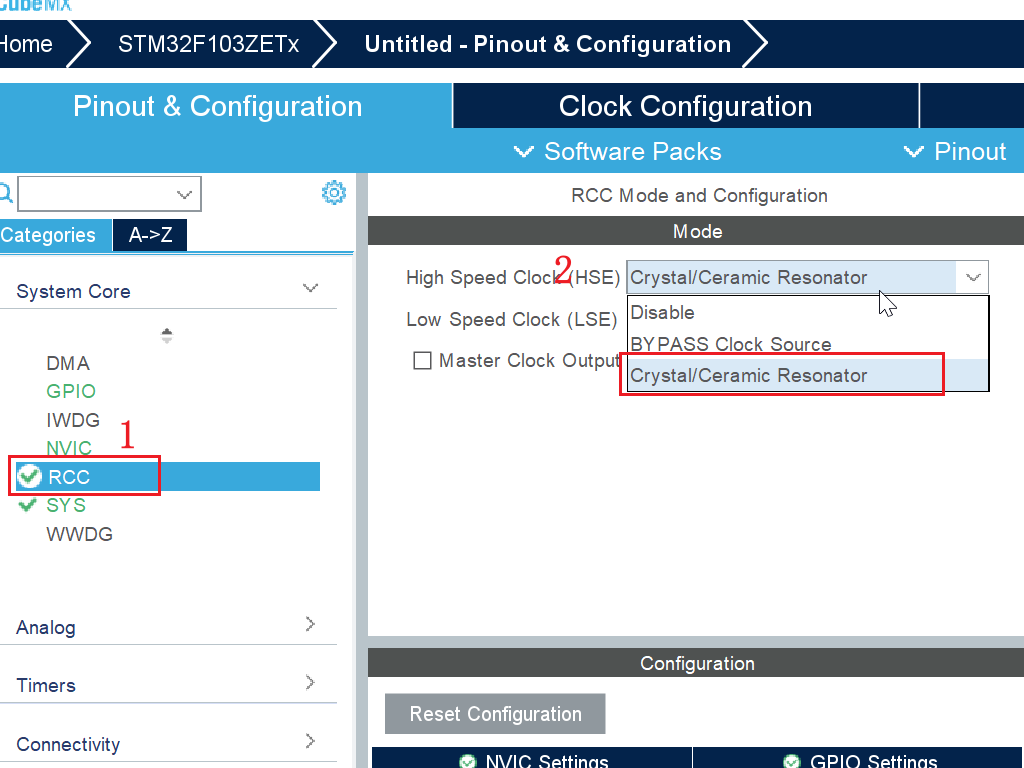1024x768 pixels.
Task: Click the search magnifier icon
Action: click(5, 193)
